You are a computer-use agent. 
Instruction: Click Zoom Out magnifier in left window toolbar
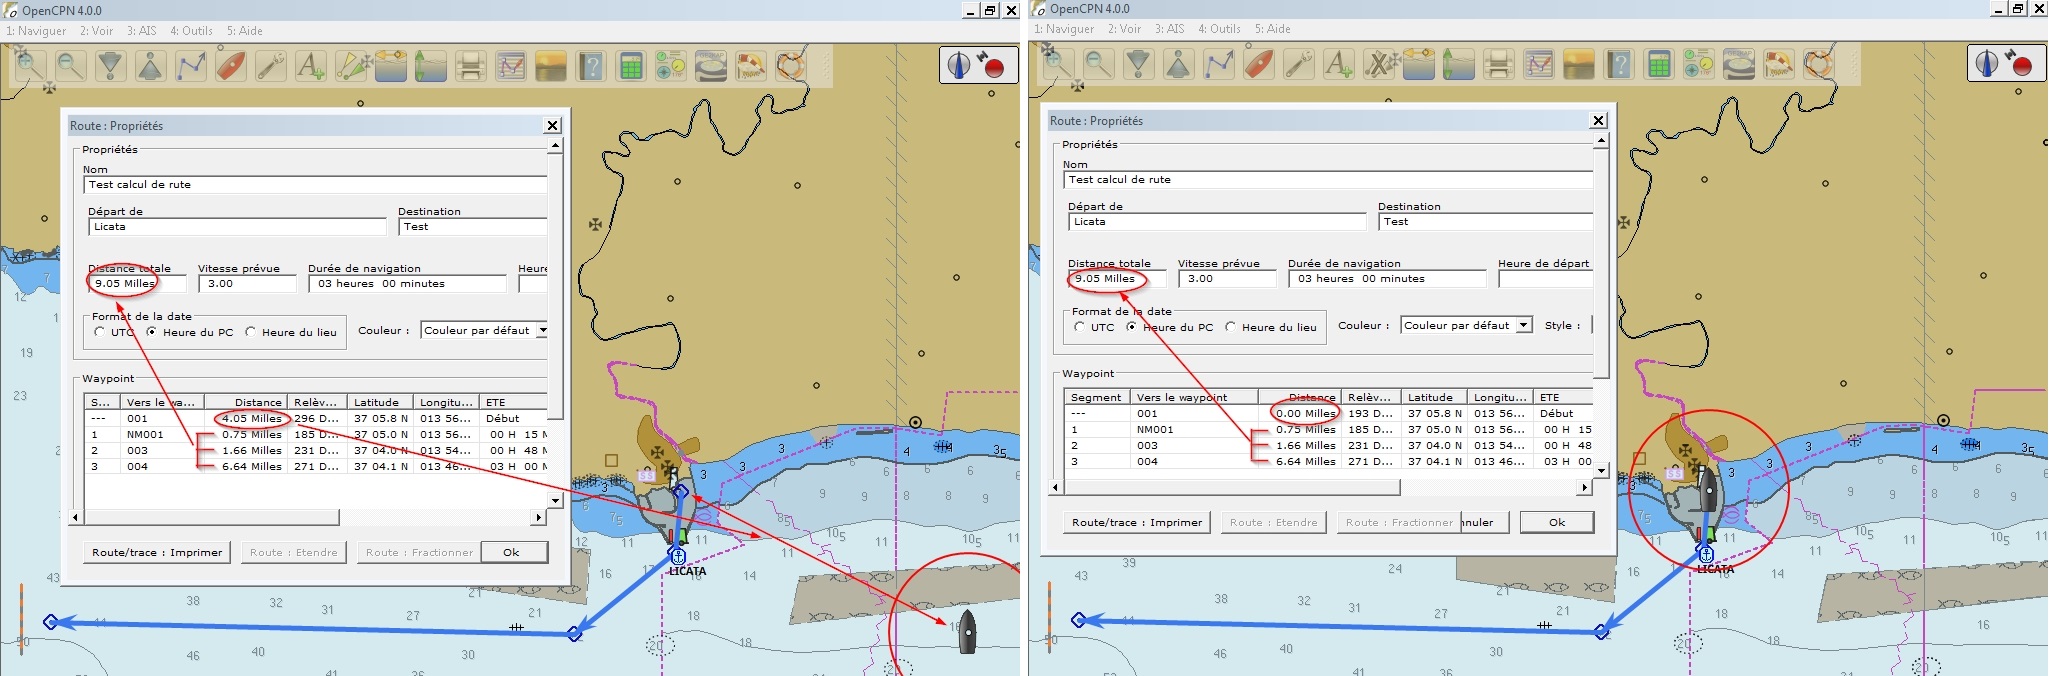click(70, 66)
